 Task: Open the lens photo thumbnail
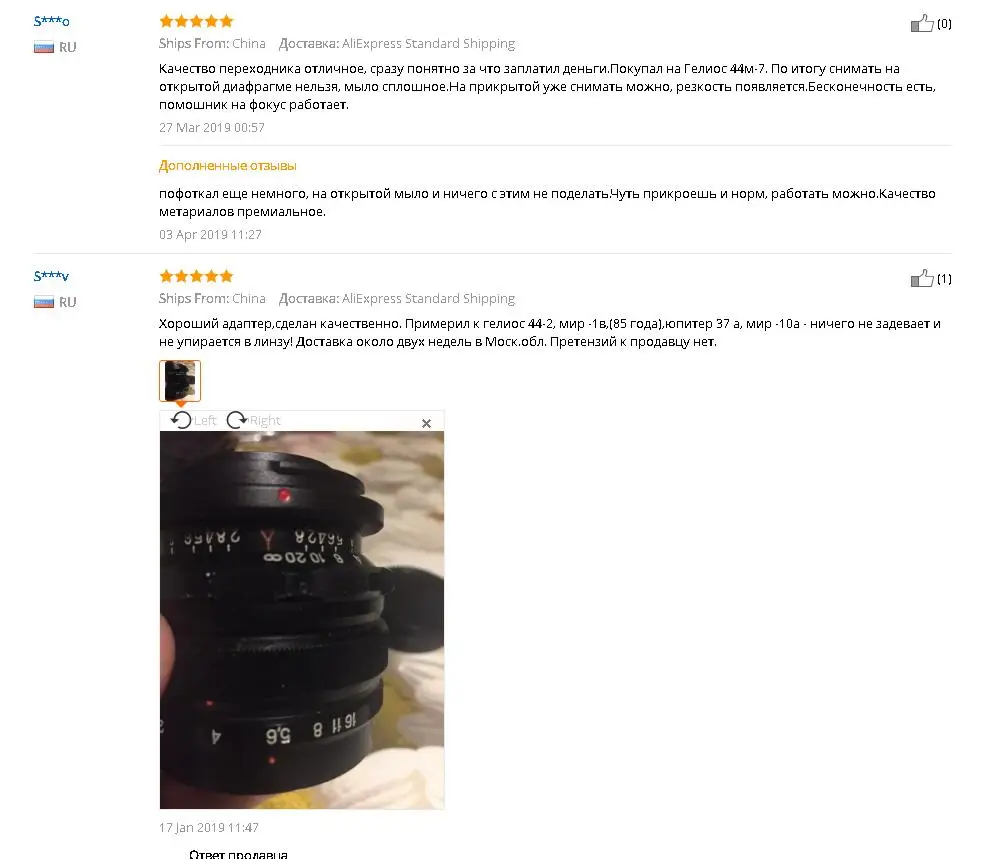[x=180, y=381]
